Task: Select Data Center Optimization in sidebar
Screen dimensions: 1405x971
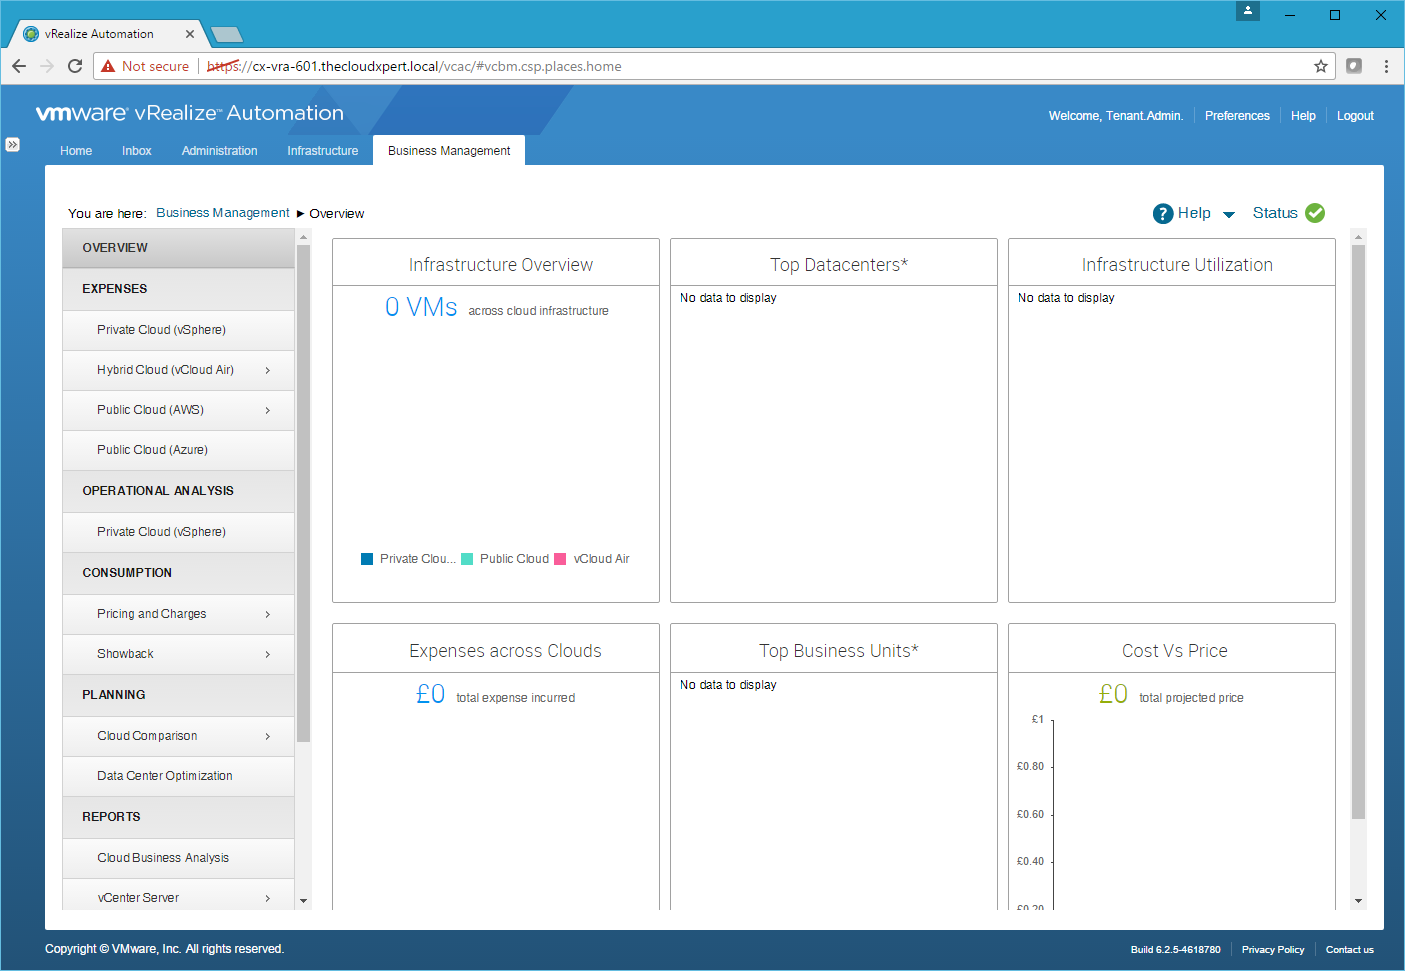Action: (165, 776)
